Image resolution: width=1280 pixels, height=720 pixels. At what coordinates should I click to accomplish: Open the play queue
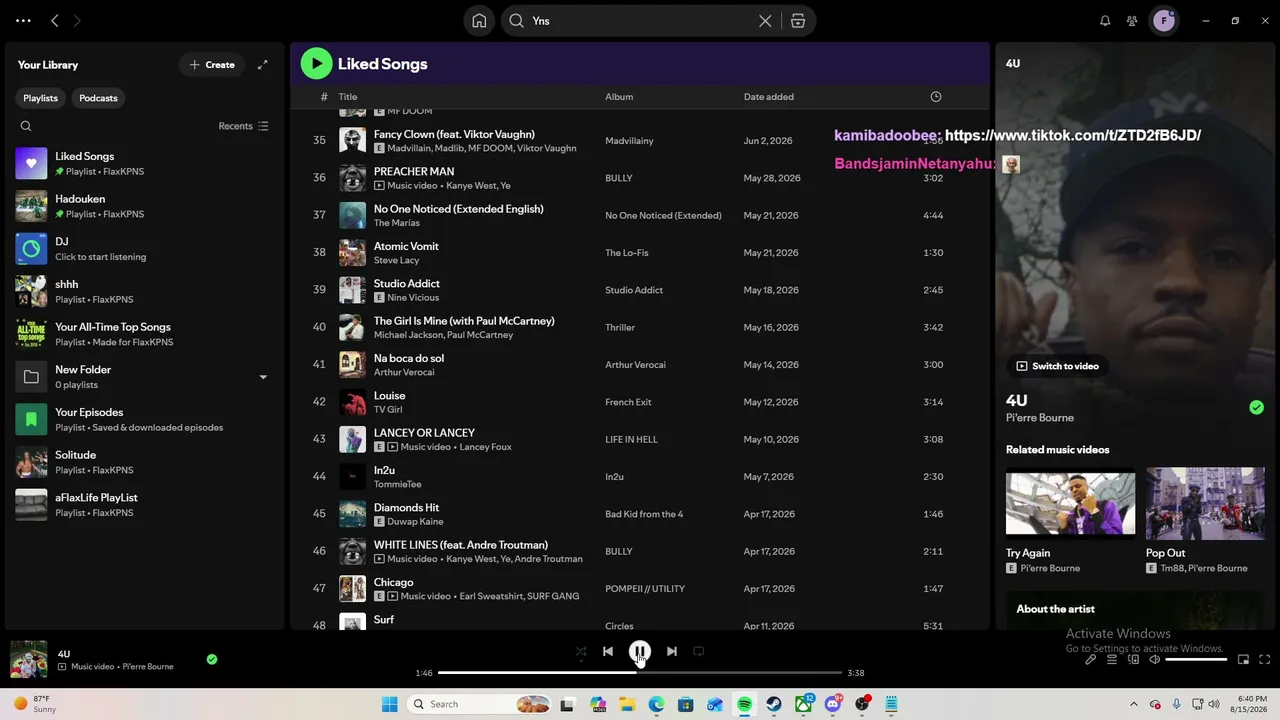click(x=1112, y=660)
